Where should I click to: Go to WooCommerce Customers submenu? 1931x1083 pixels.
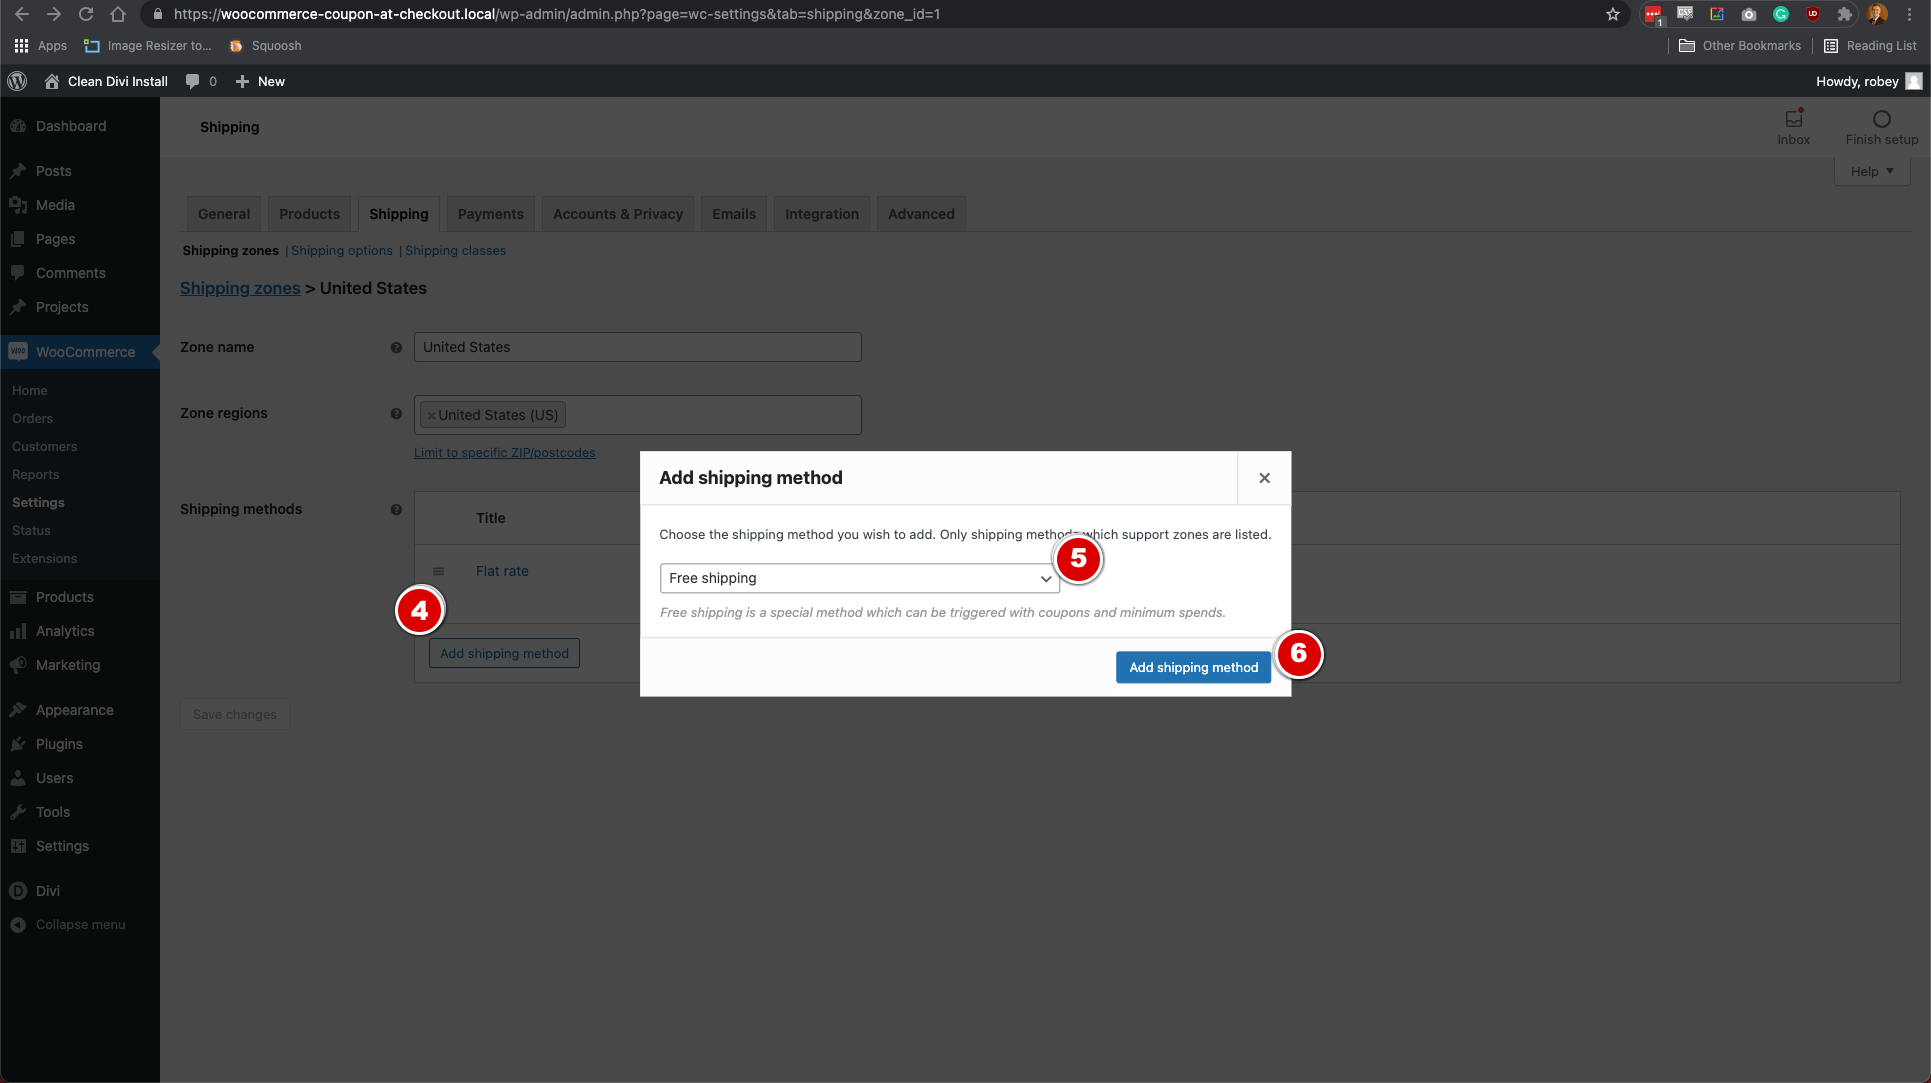[x=44, y=446]
